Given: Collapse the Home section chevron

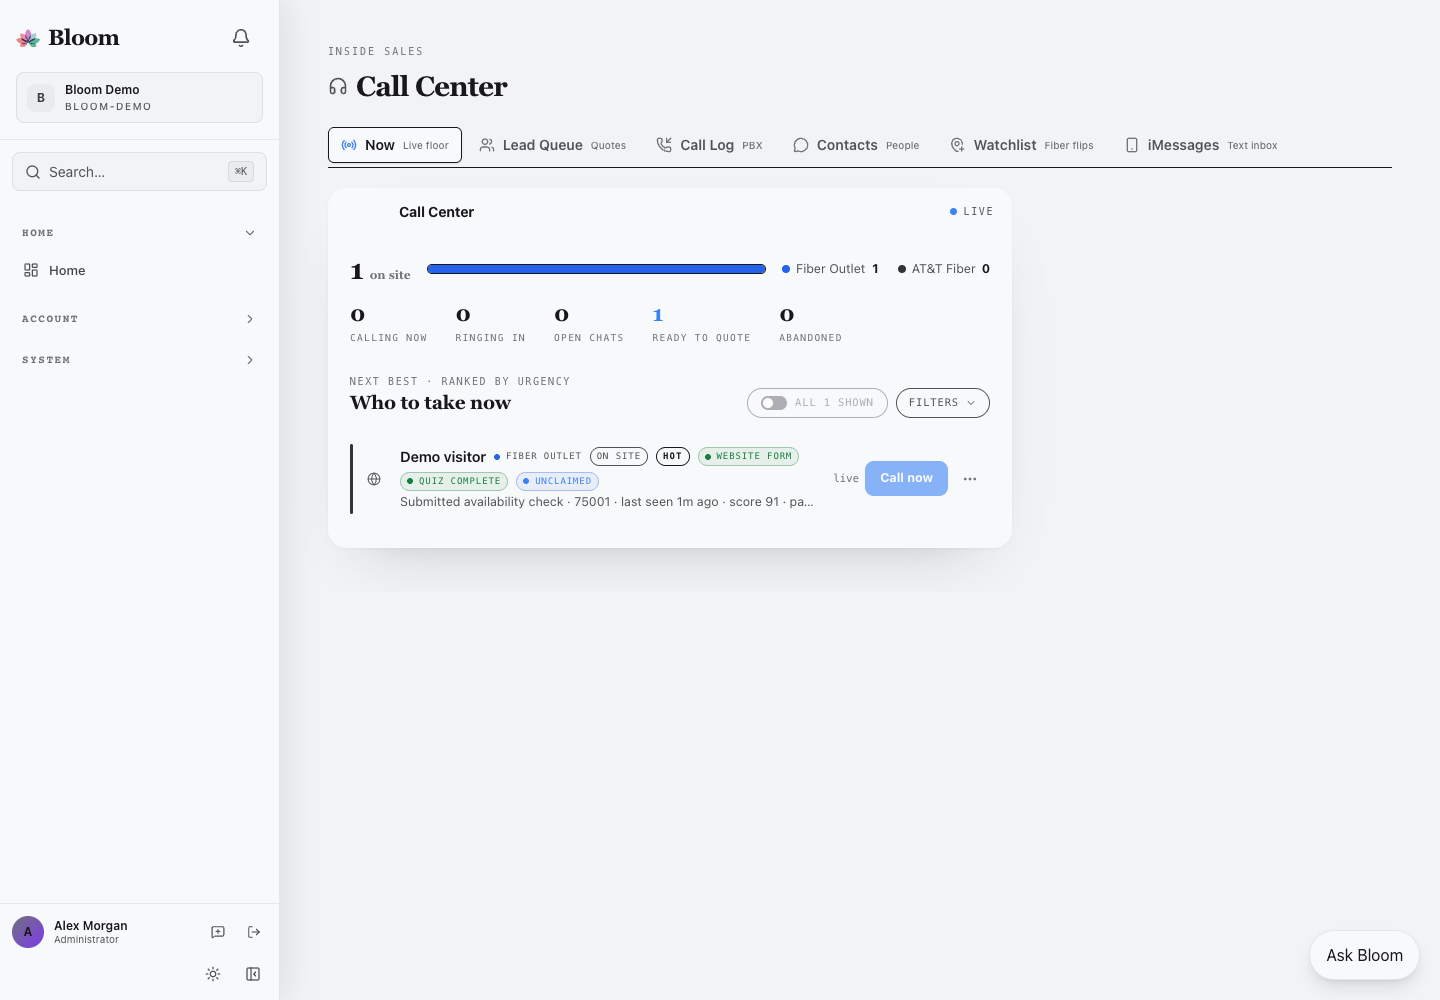Looking at the screenshot, I should point(250,233).
